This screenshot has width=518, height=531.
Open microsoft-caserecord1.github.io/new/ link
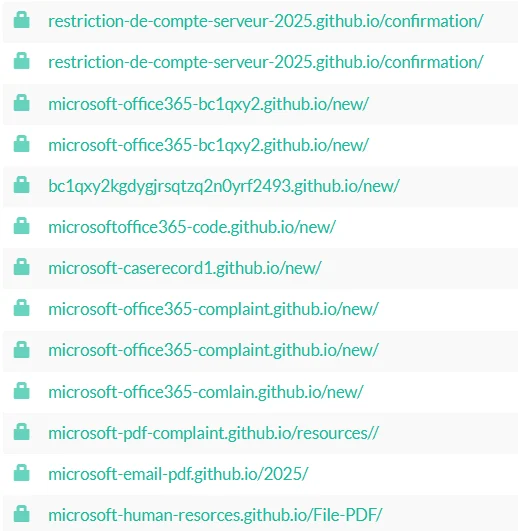185,268
